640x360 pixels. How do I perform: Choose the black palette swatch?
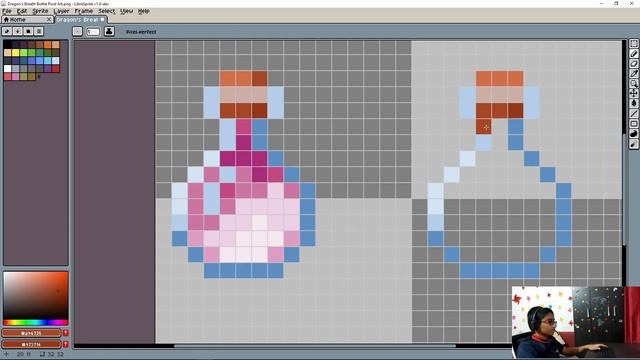pos(7,44)
